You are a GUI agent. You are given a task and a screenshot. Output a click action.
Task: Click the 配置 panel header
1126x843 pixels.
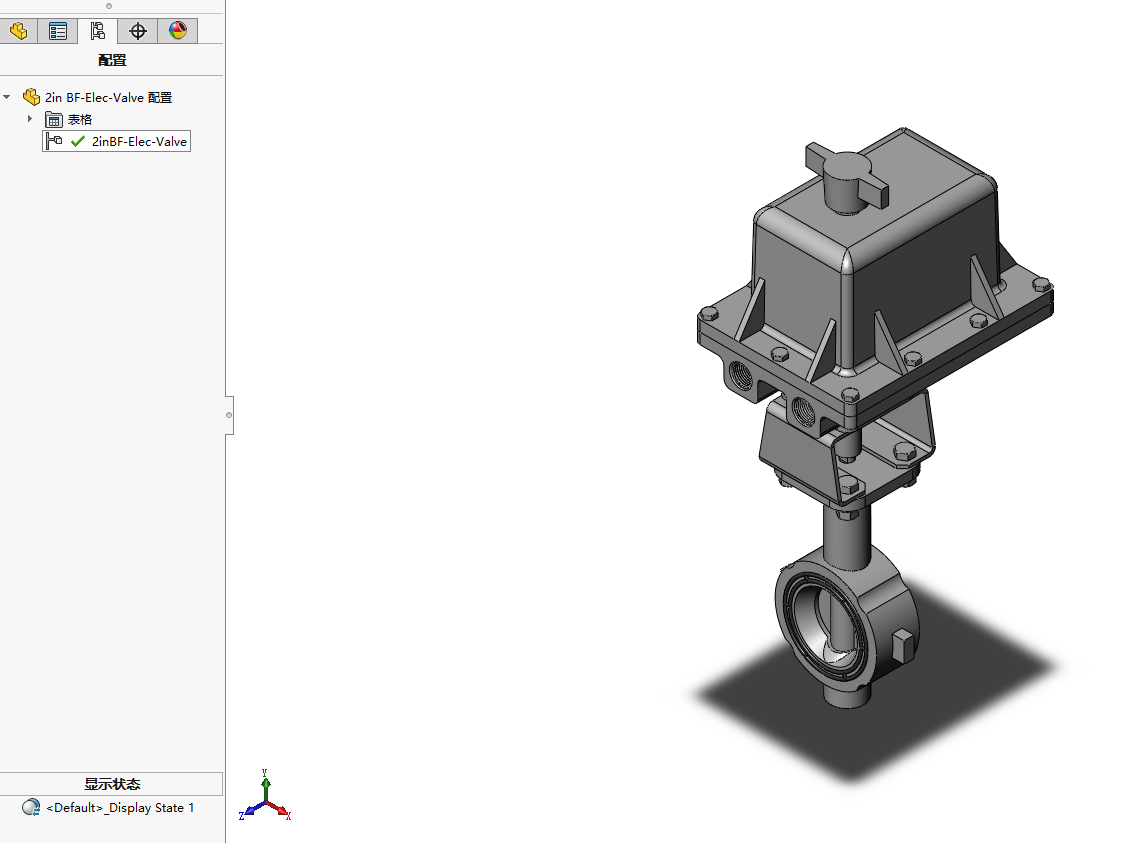pyautogui.click(x=112, y=60)
